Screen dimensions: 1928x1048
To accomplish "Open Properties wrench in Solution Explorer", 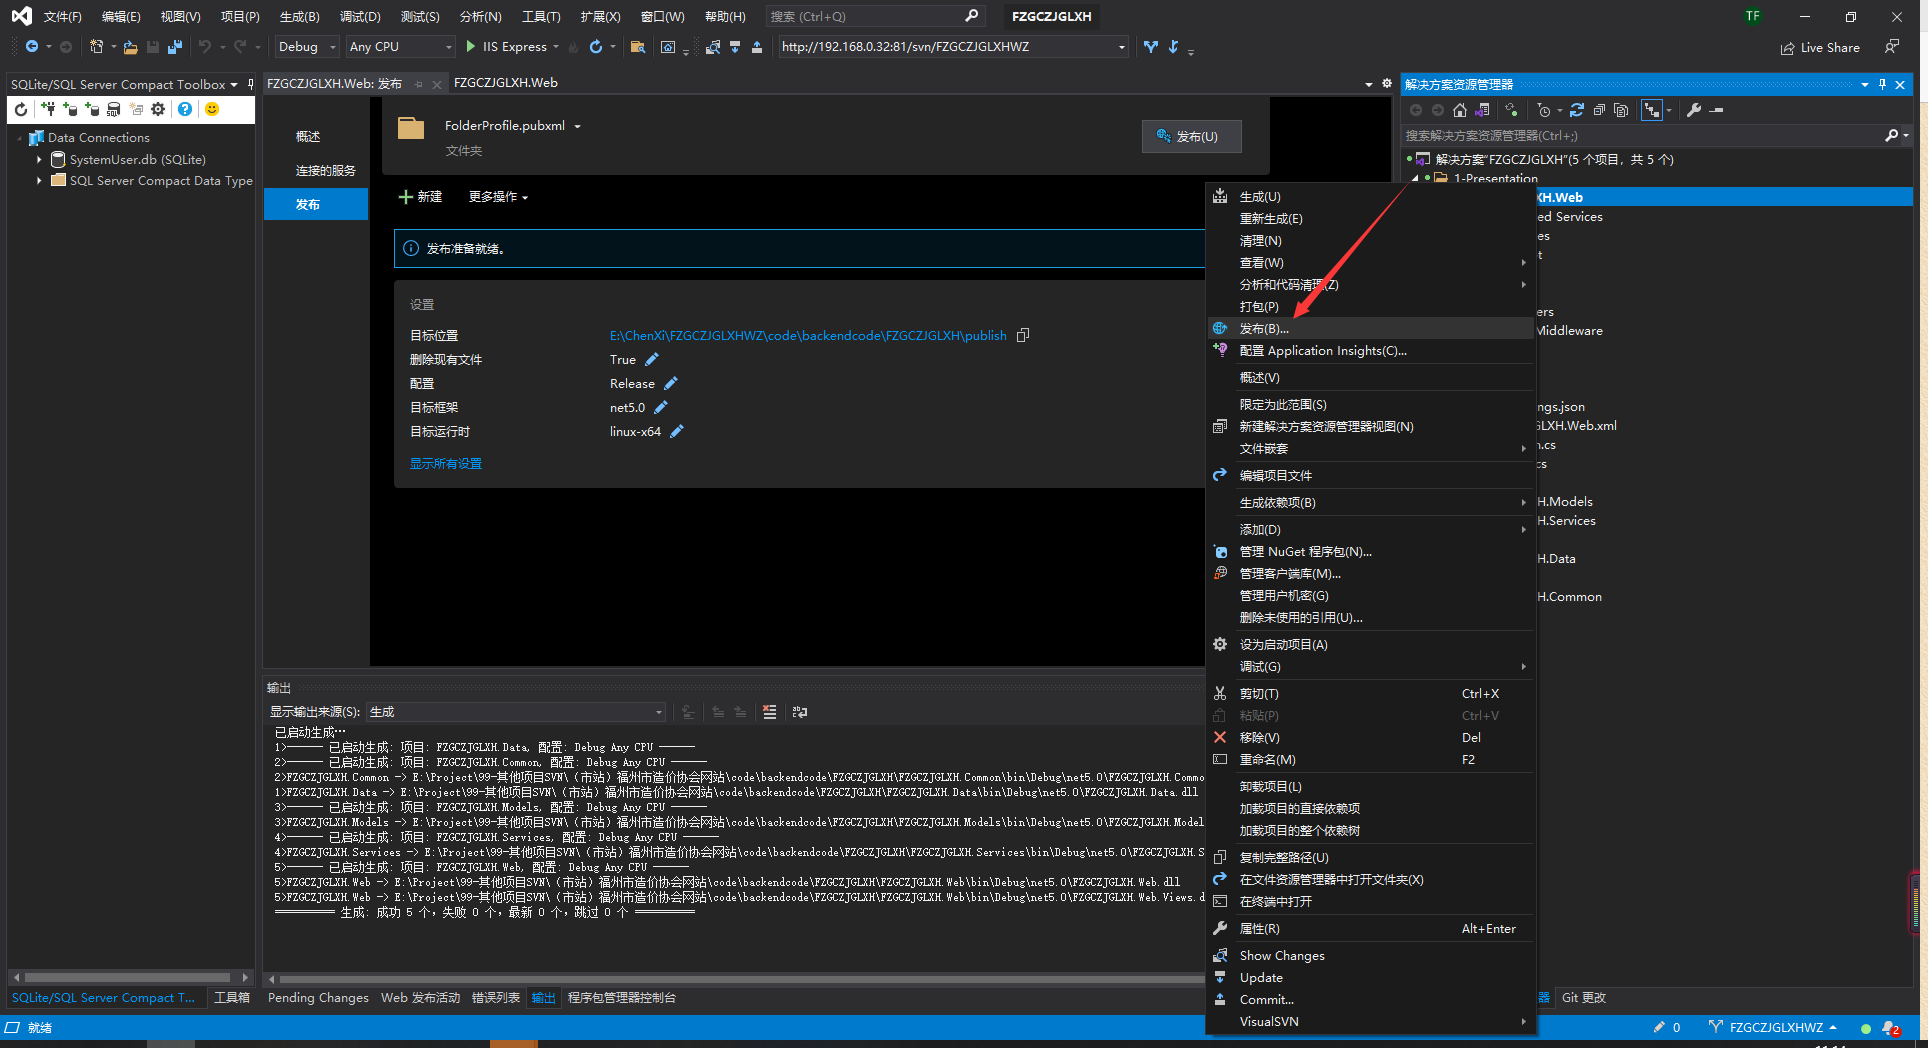I will click(1694, 110).
